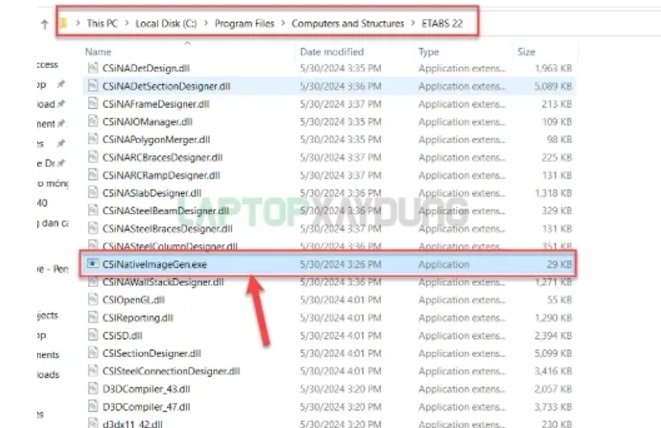
Task: Click the 3,416 KB size cell
Action: [x=553, y=371]
